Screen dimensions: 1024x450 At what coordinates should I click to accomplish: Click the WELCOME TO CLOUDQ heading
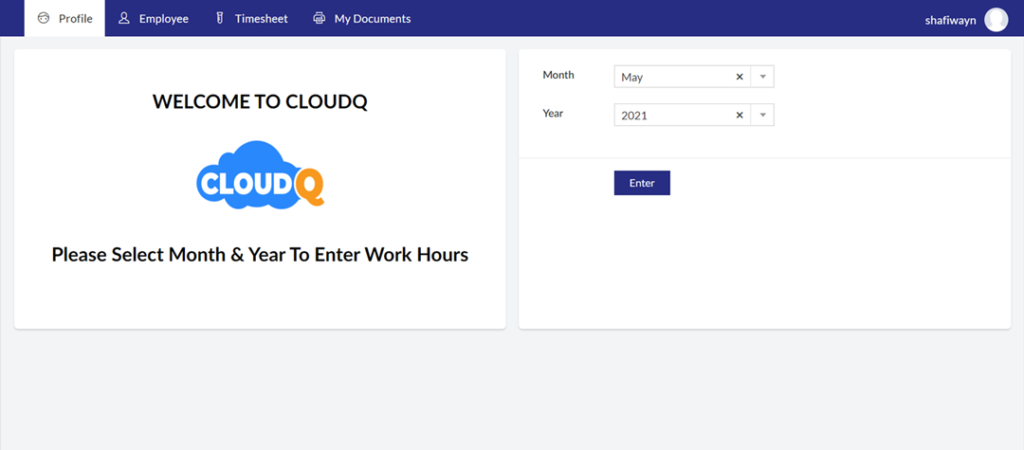pyautogui.click(x=260, y=101)
